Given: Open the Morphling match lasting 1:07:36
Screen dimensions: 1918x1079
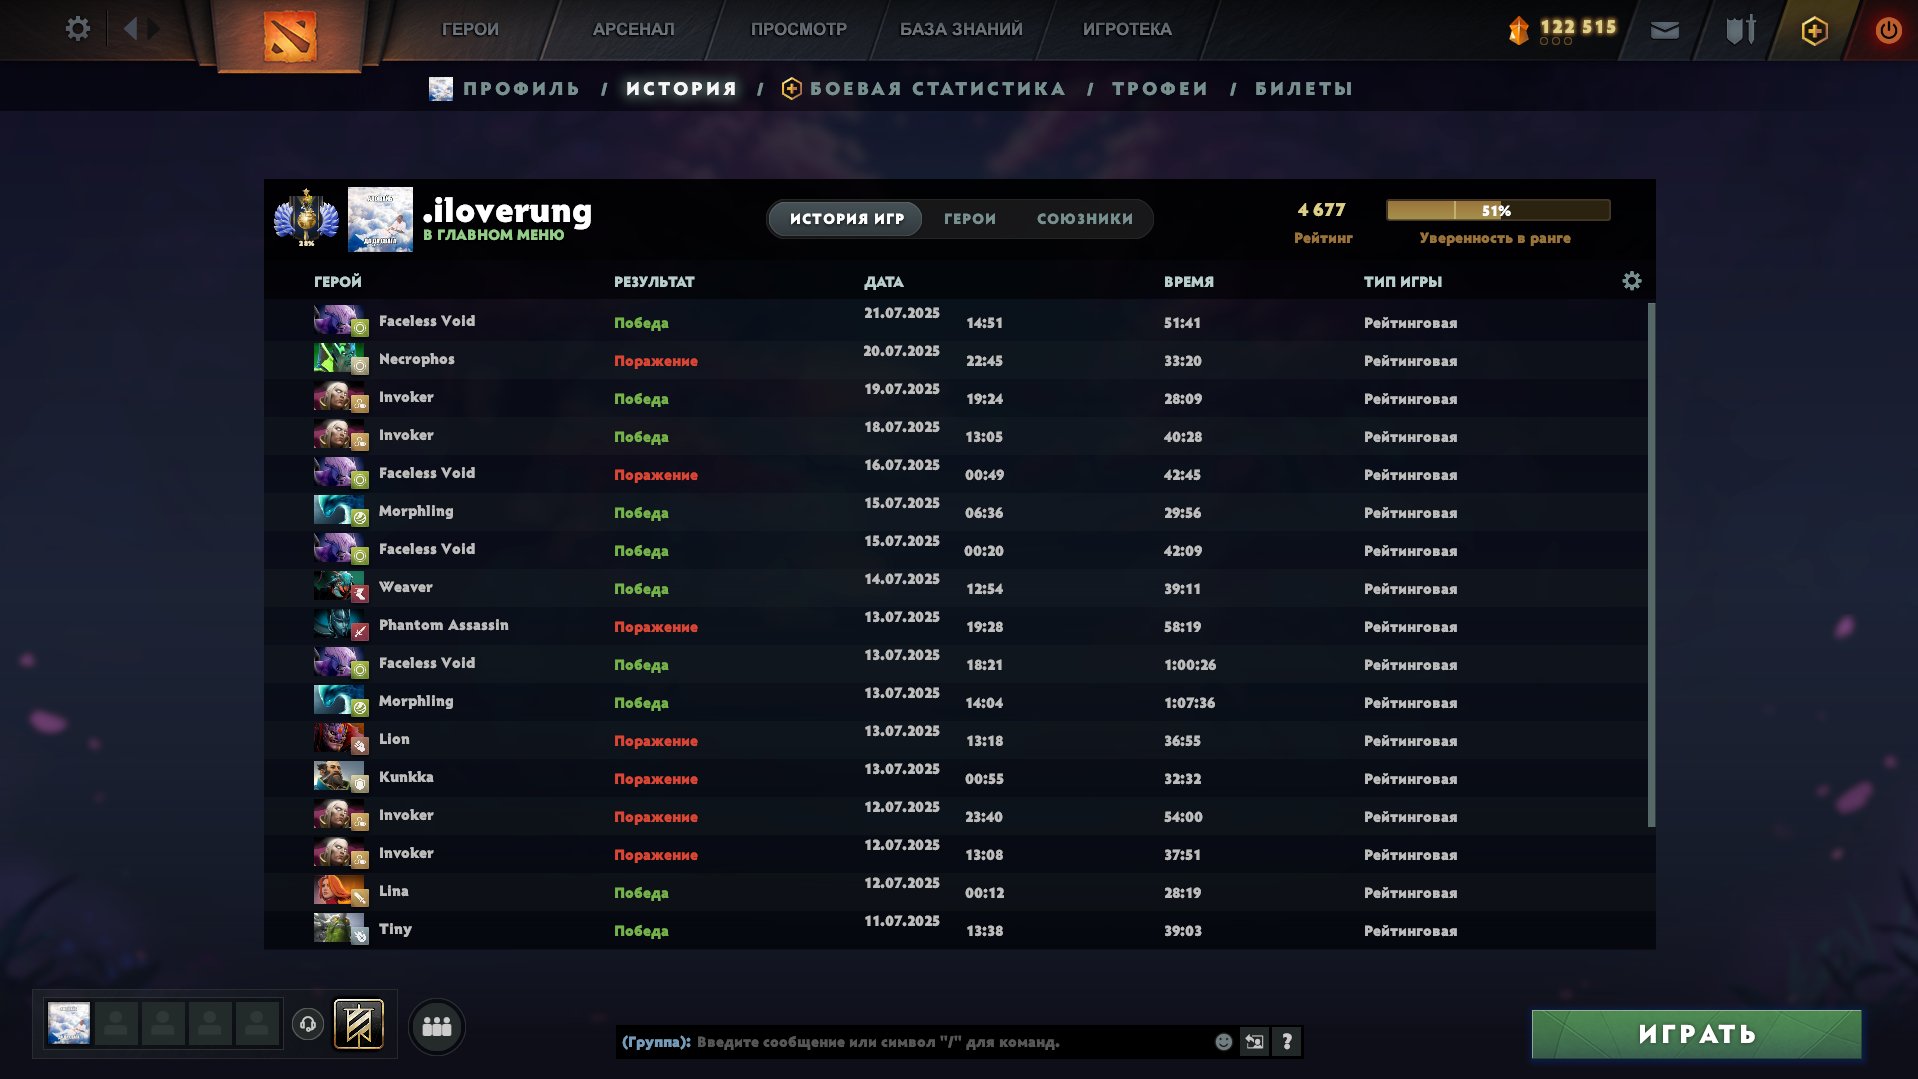Looking at the screenshot, I should point(955,701).
